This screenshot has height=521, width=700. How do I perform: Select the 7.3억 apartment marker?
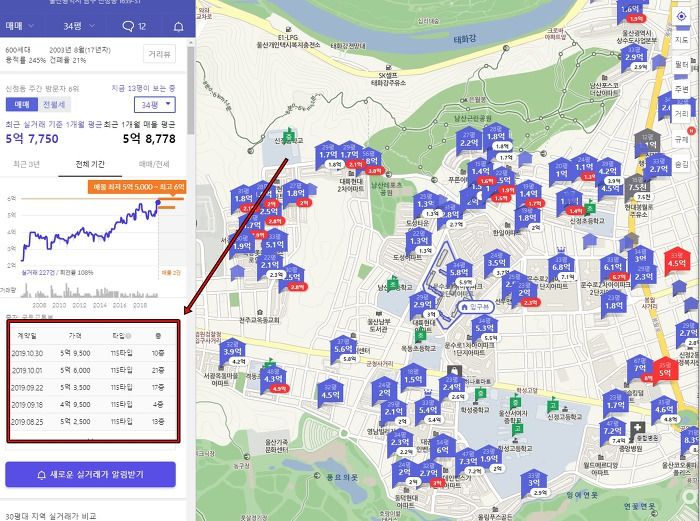pyautogui.click(x=468, y=461)
